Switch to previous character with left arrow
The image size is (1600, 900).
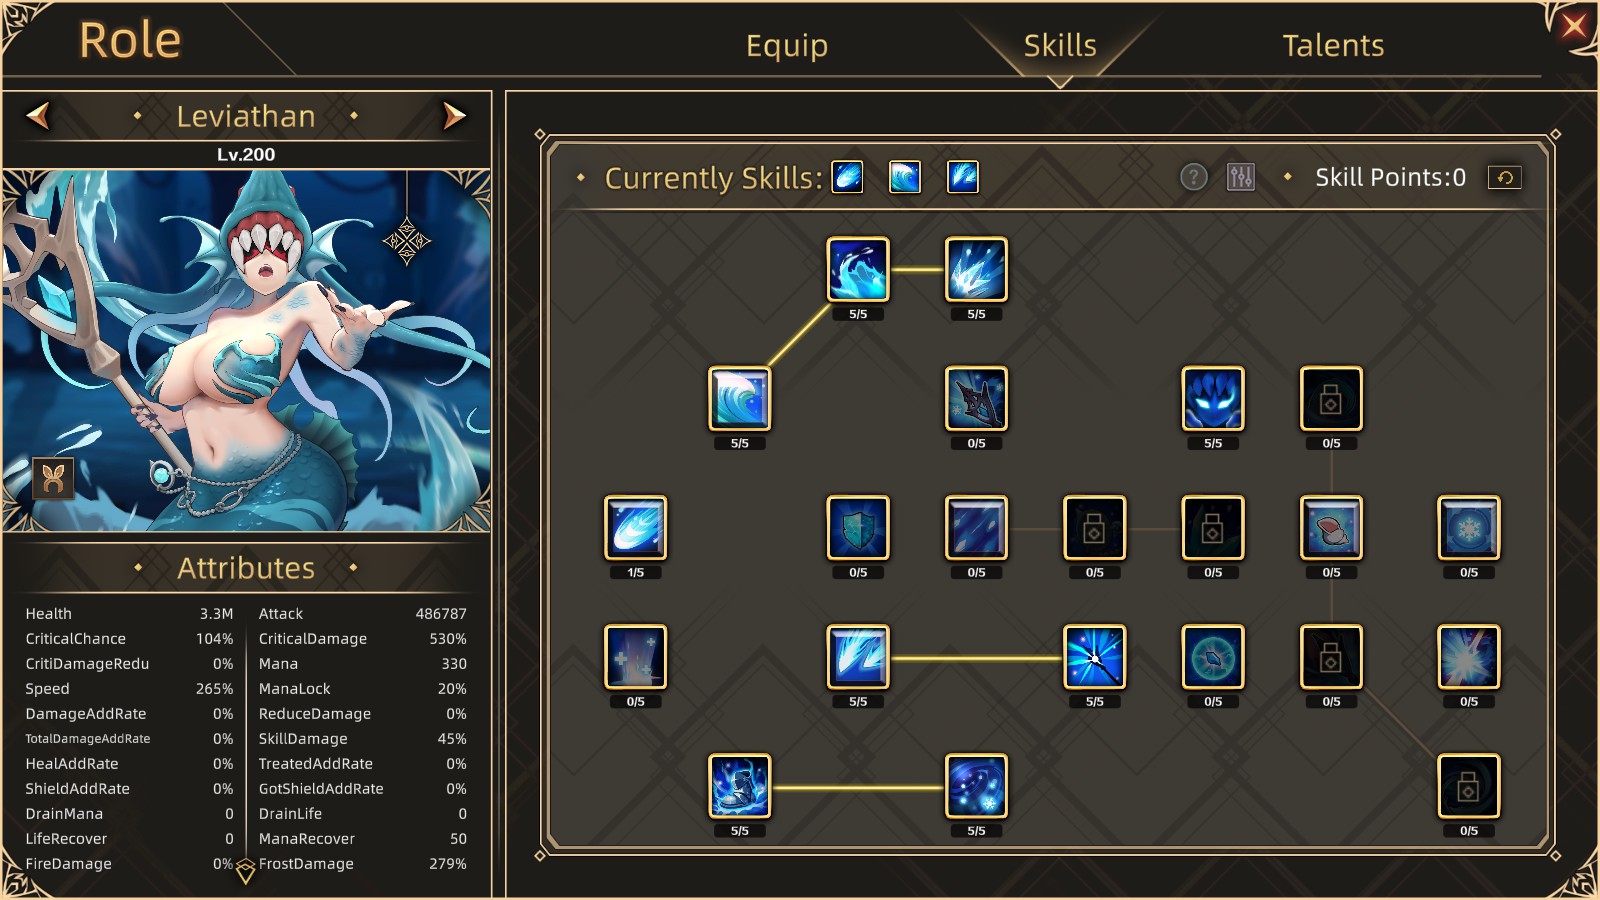pyautogui.click(x=38, y=116)
